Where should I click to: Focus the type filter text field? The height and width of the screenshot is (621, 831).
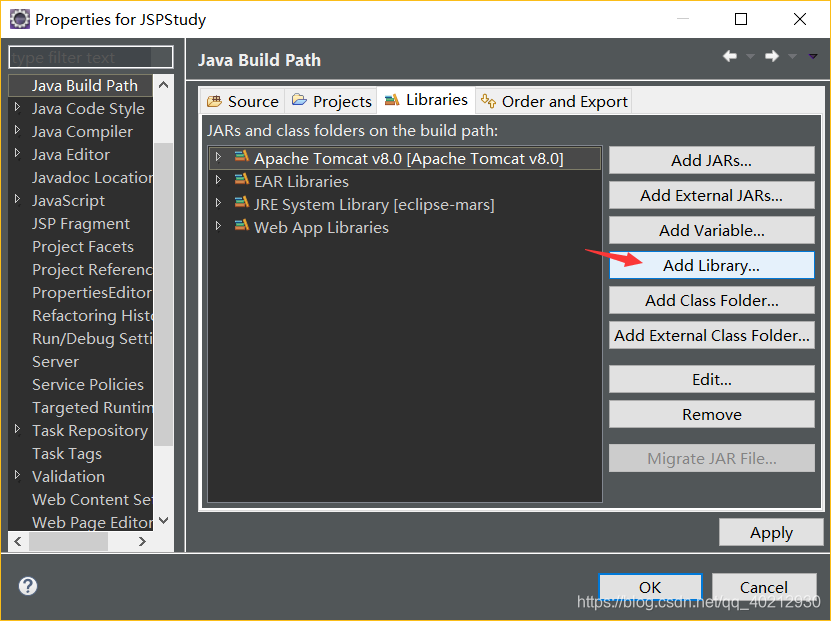pos(91,57)
